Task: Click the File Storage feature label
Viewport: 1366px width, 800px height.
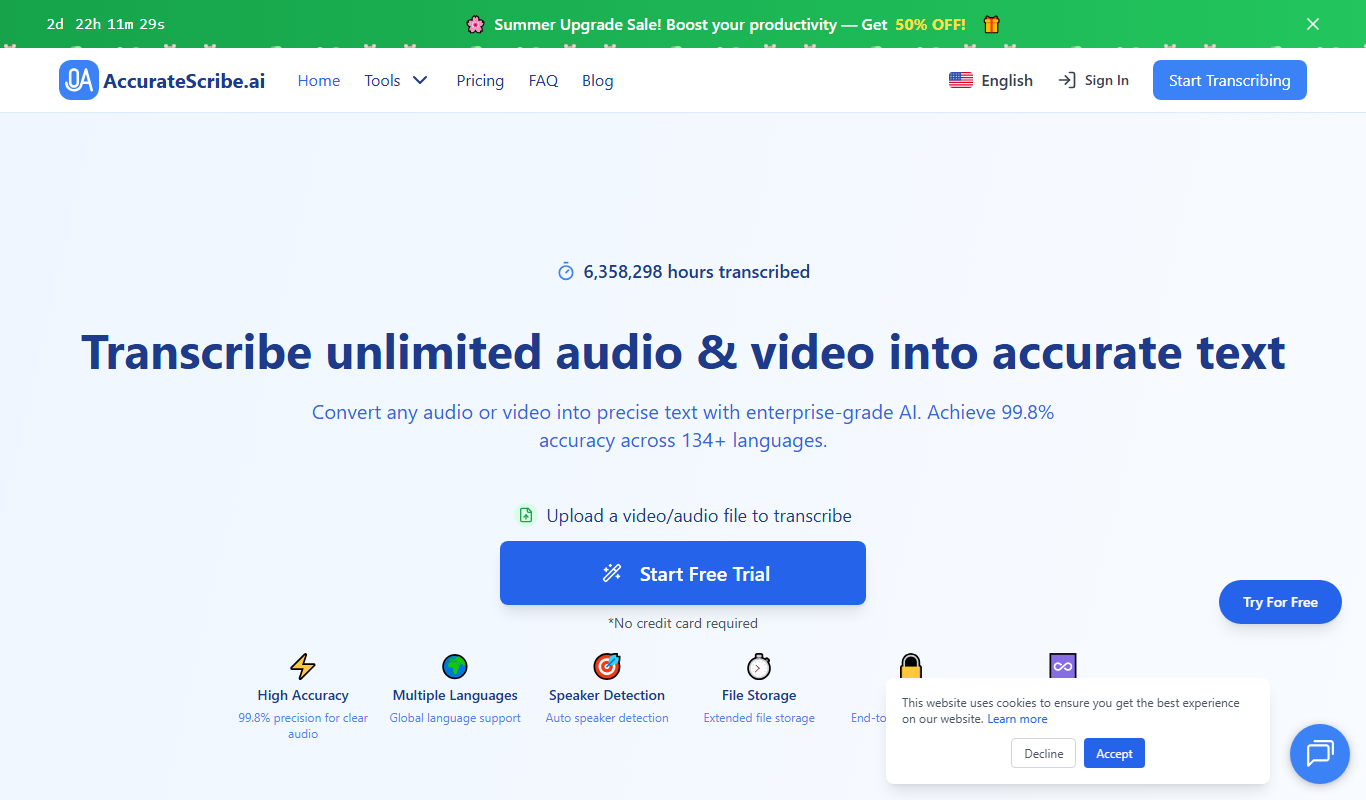Action: 759,695
